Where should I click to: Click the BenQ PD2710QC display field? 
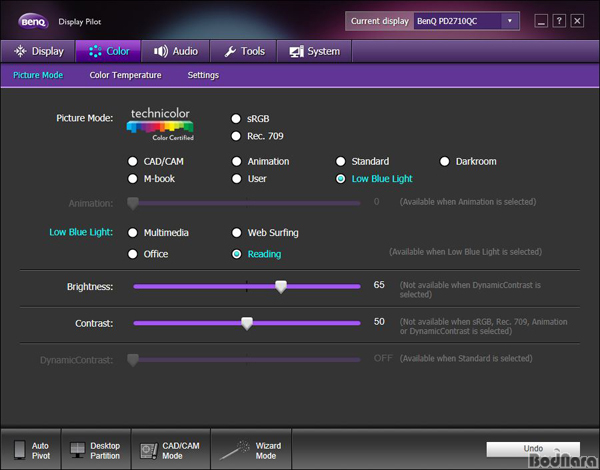tap(457, 21)
